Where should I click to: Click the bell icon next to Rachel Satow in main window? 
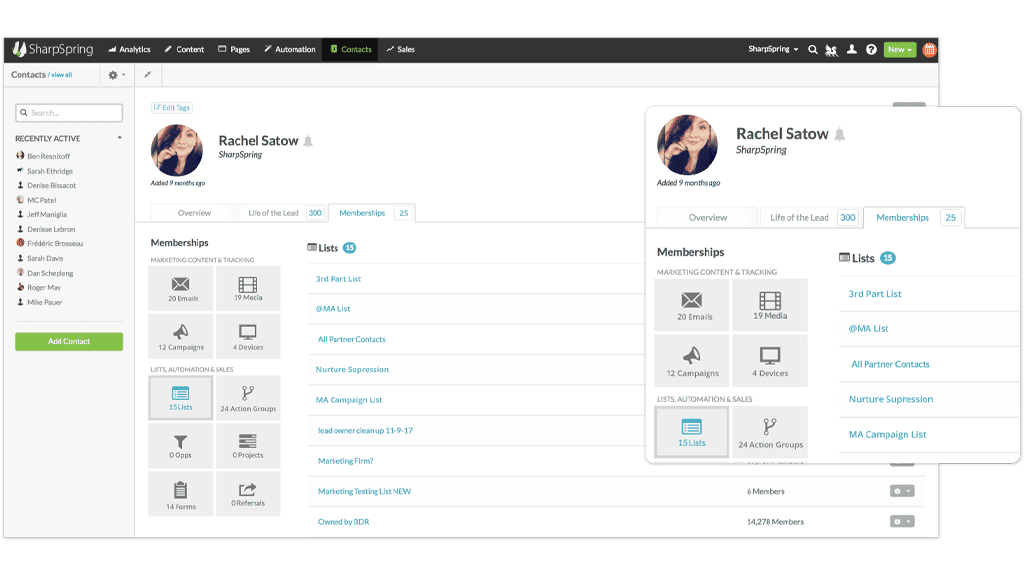[x=308, y=141]
